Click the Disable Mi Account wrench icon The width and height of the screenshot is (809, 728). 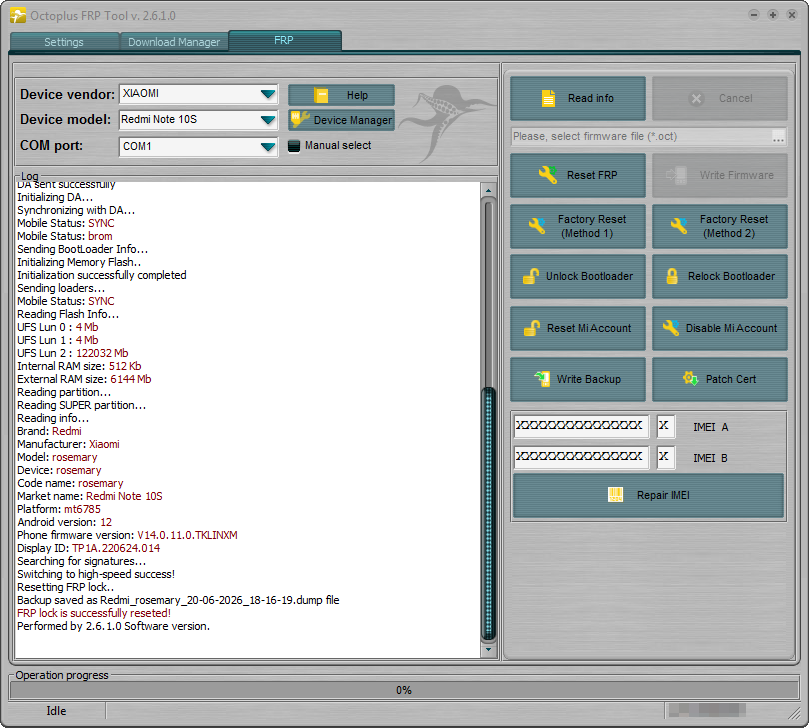tap(671, 328)
